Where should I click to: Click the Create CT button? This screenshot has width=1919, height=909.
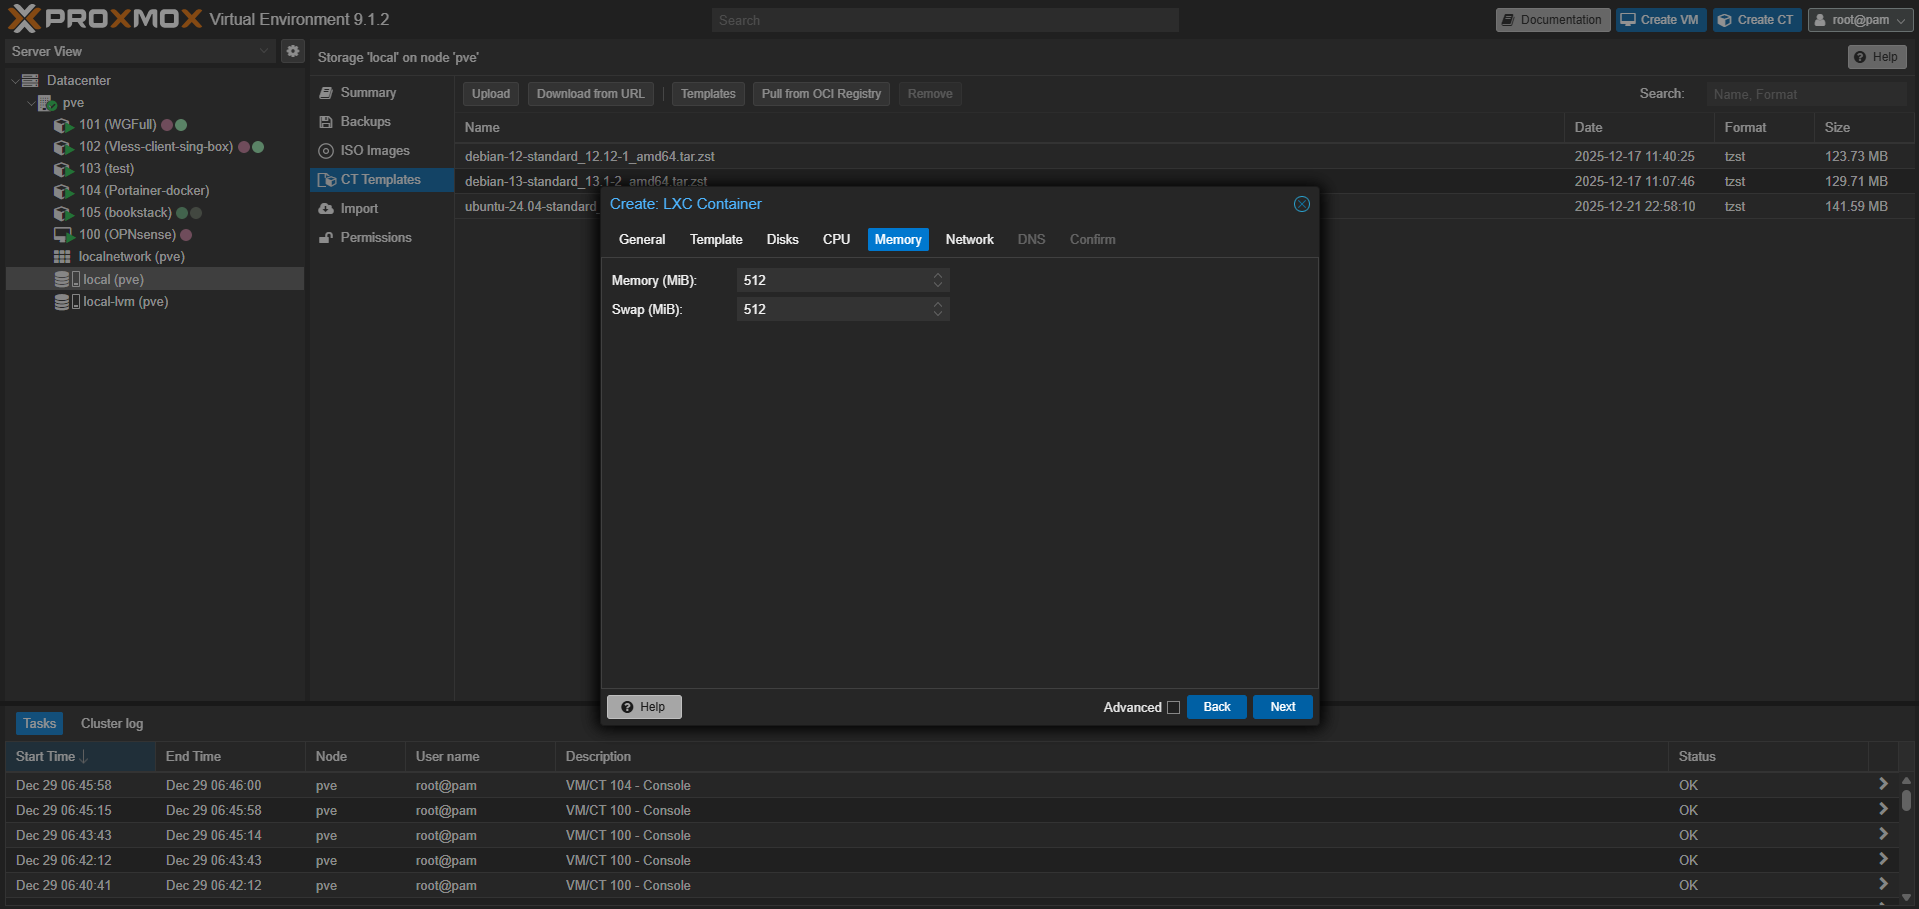click(1757, 20)
